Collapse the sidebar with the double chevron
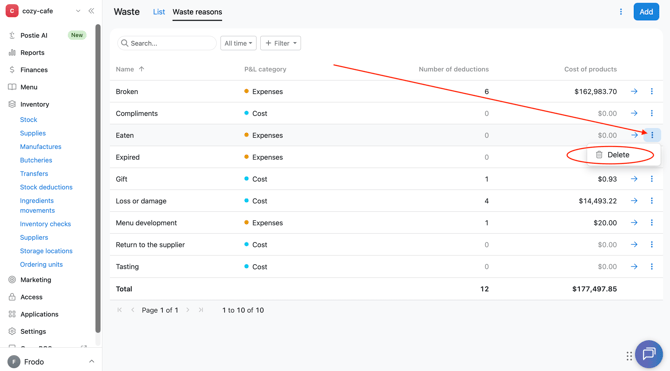Viewport: 670px width, 371px height. pos(91,11)
